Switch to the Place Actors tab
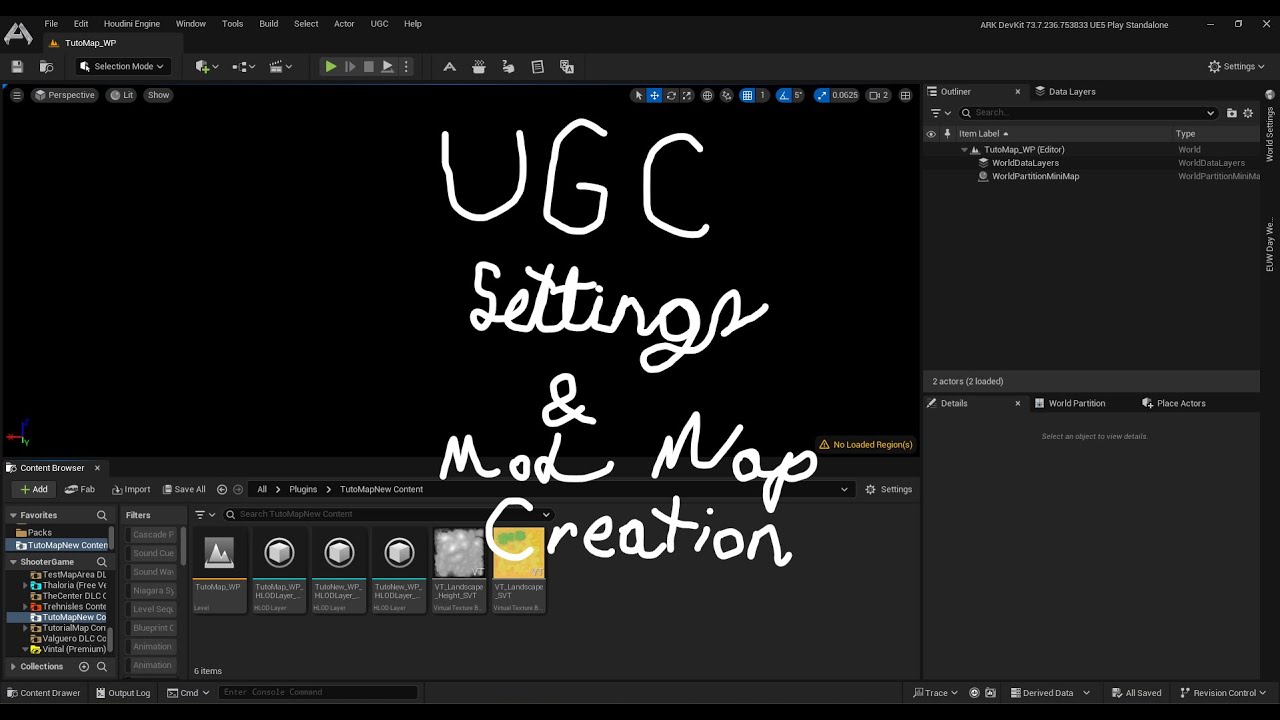 pos(1180,403)
